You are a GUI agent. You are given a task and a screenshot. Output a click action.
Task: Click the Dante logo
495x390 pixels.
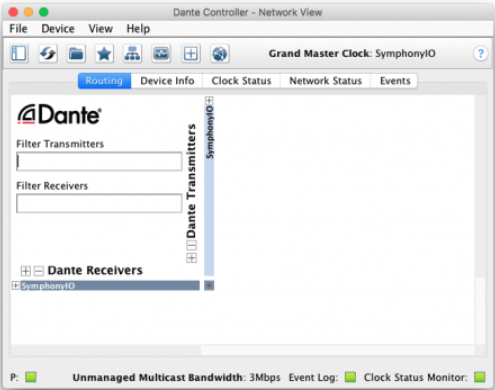click(59, 114)
